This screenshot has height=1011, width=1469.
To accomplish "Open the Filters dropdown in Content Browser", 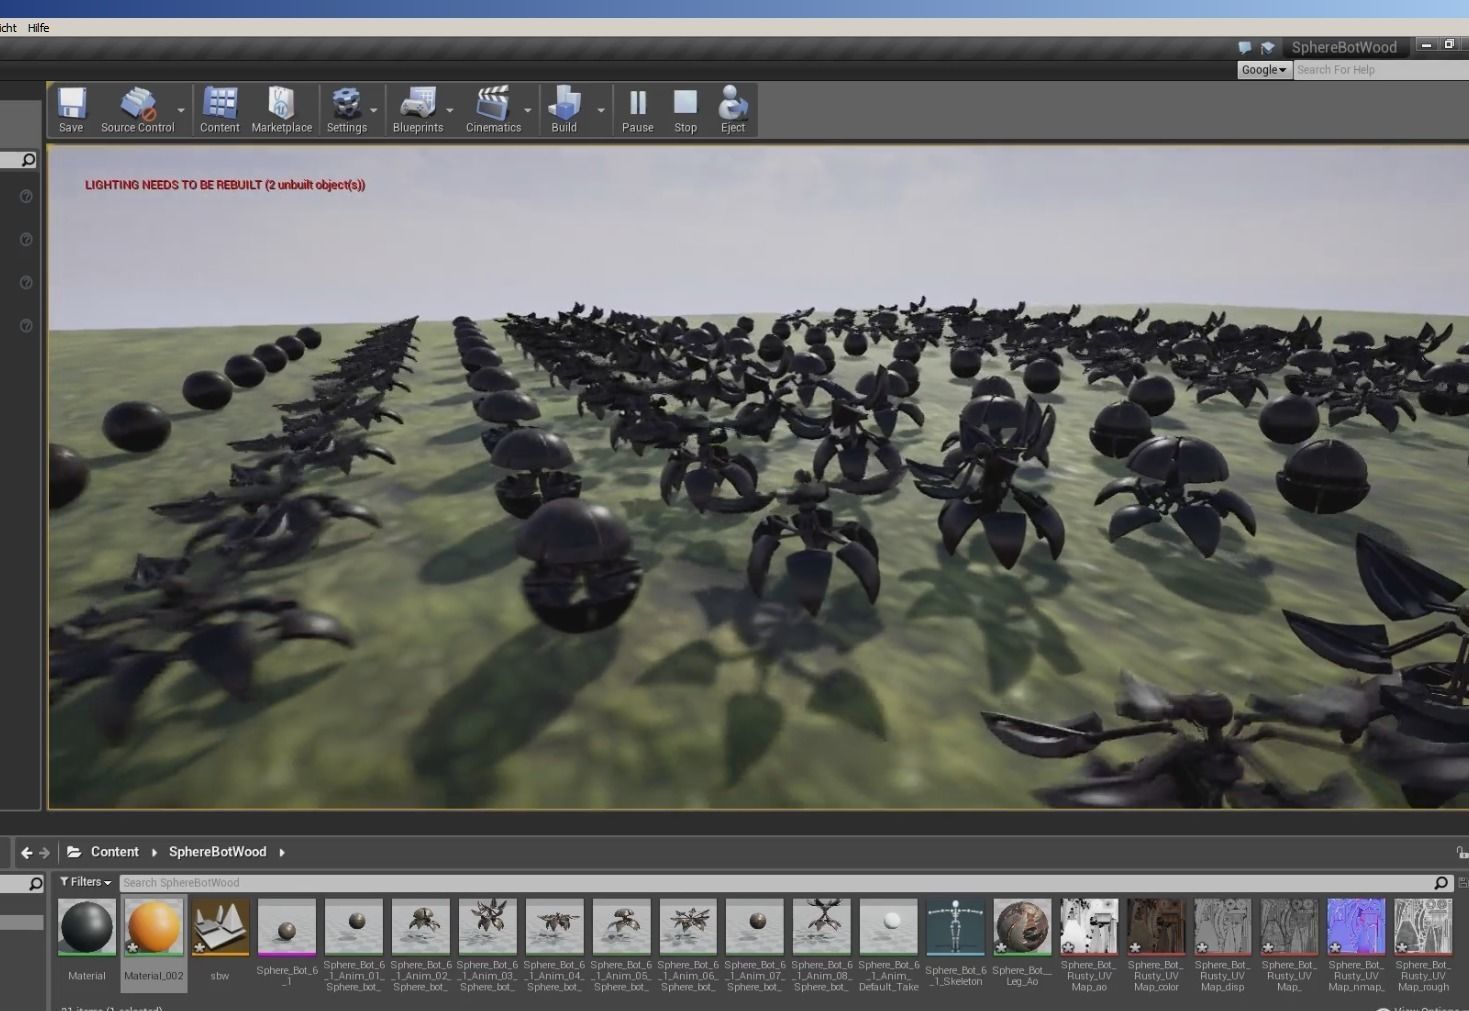I will pyautogui.click(x=85, y=882).
